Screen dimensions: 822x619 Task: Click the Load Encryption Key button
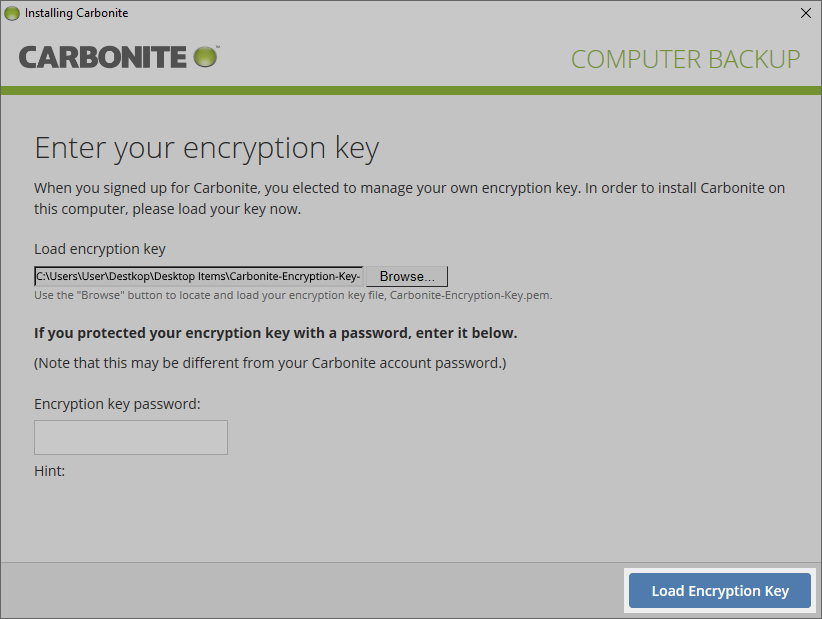(720, 591)
